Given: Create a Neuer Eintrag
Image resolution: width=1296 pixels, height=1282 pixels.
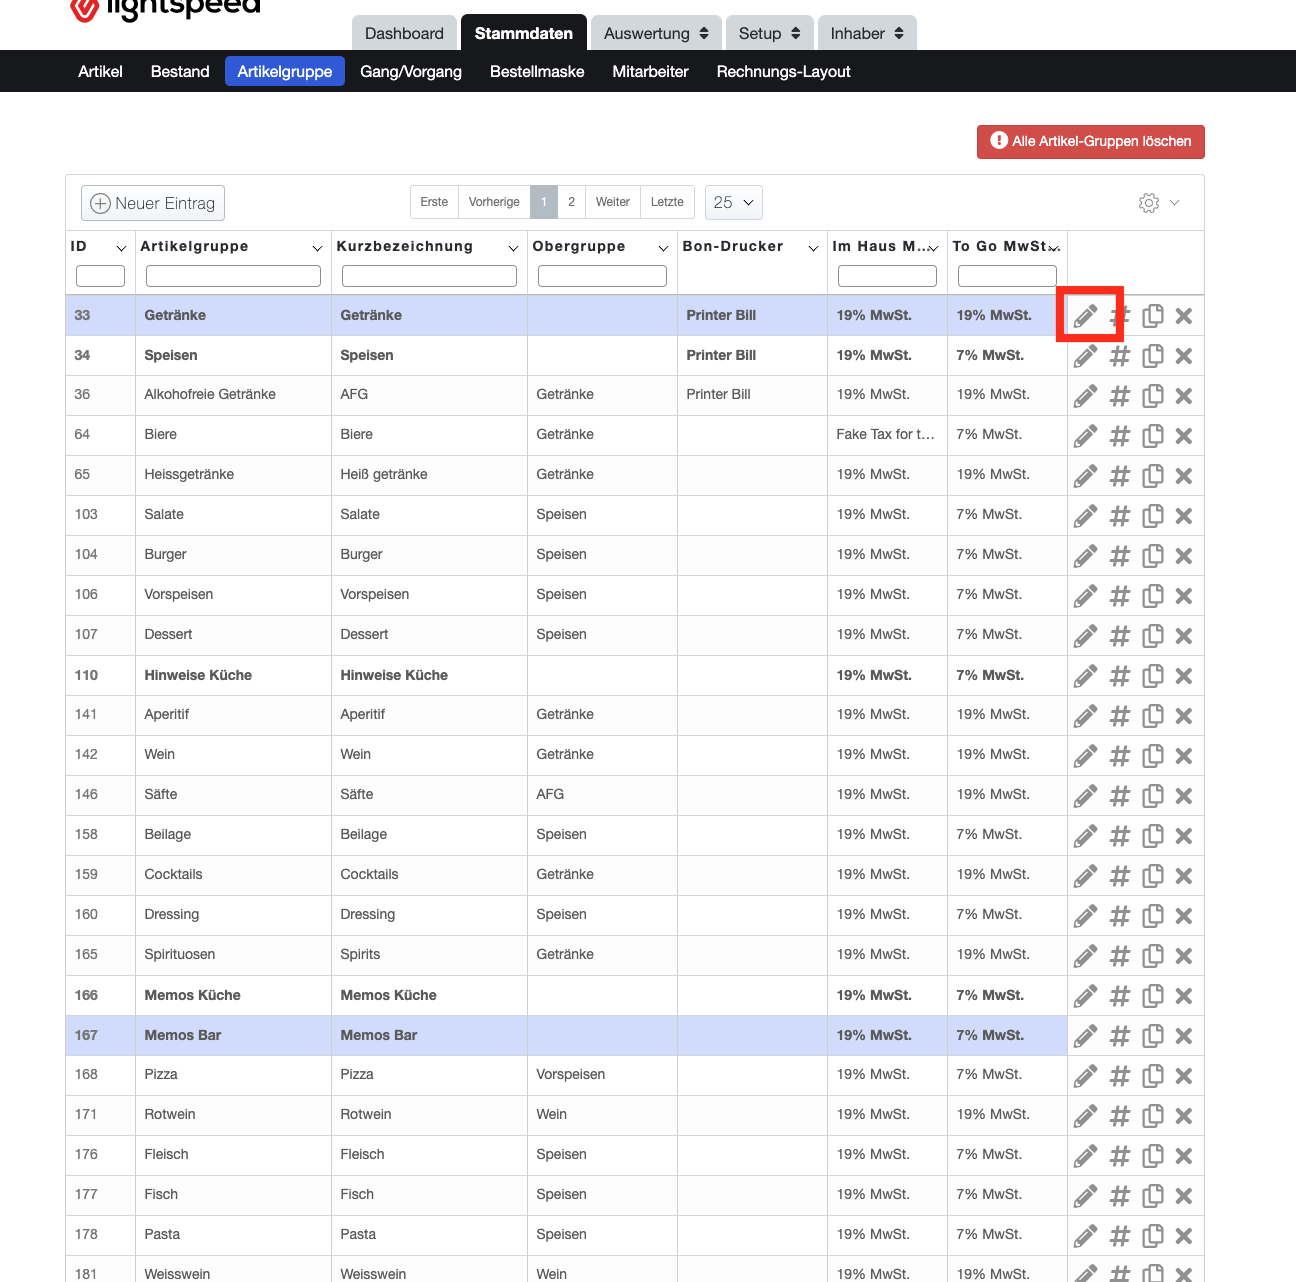Looking at the screenshot, I should coord(153,203).
